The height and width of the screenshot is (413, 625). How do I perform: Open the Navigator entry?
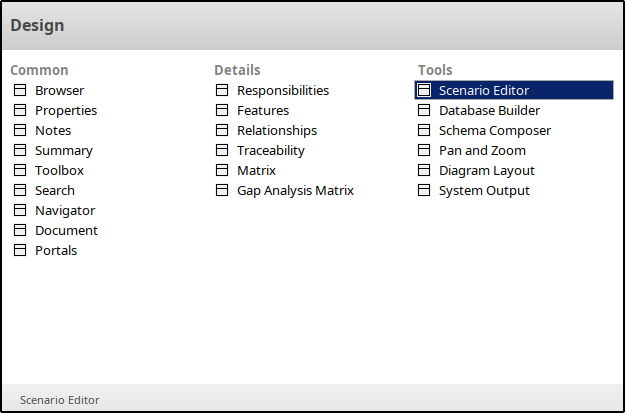click(x=65, y=210)
